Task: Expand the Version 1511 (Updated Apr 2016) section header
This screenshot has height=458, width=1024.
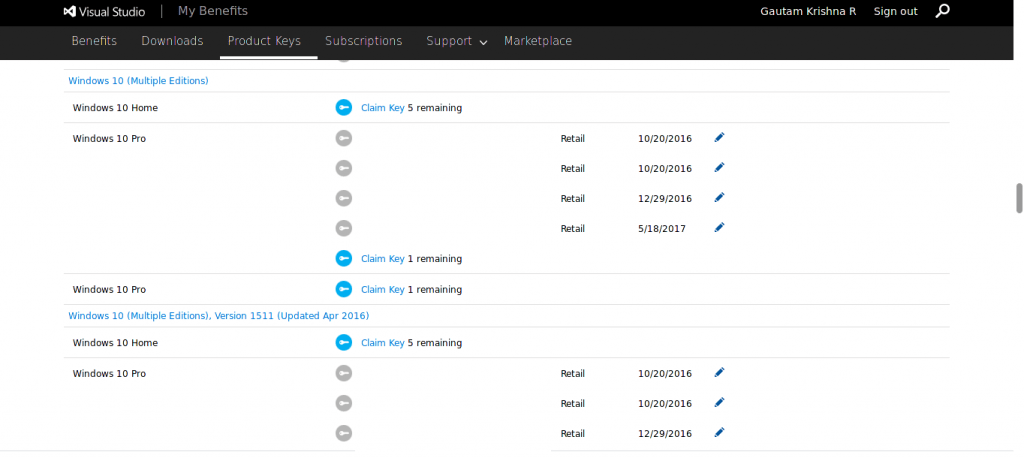Action: point(218,316)
